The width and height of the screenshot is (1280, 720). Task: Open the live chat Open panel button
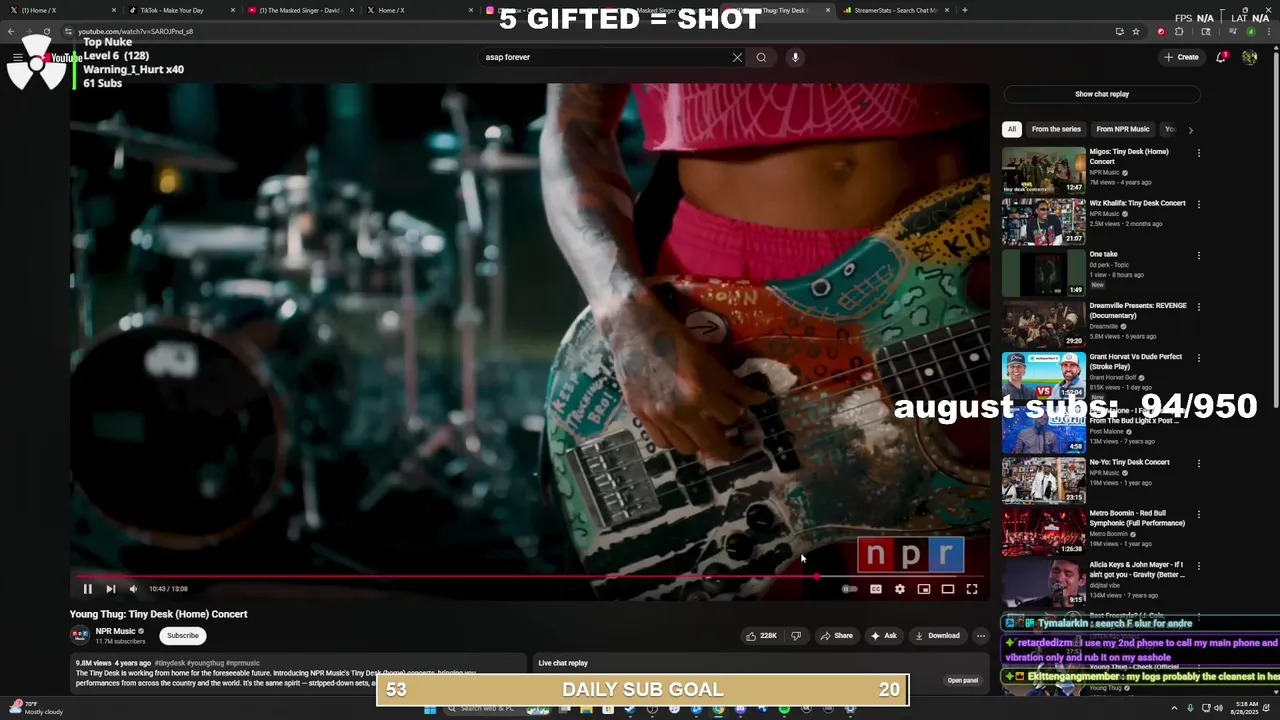click(963, 680)
